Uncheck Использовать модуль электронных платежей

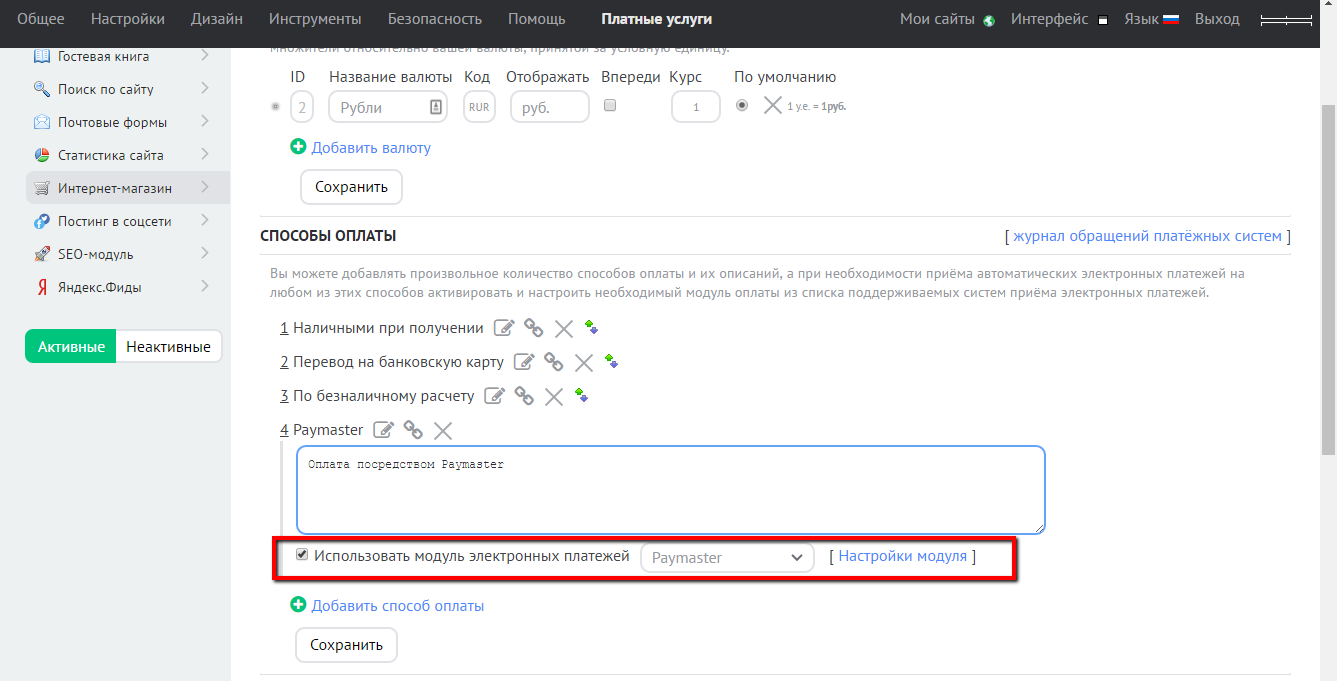point(302,555)
